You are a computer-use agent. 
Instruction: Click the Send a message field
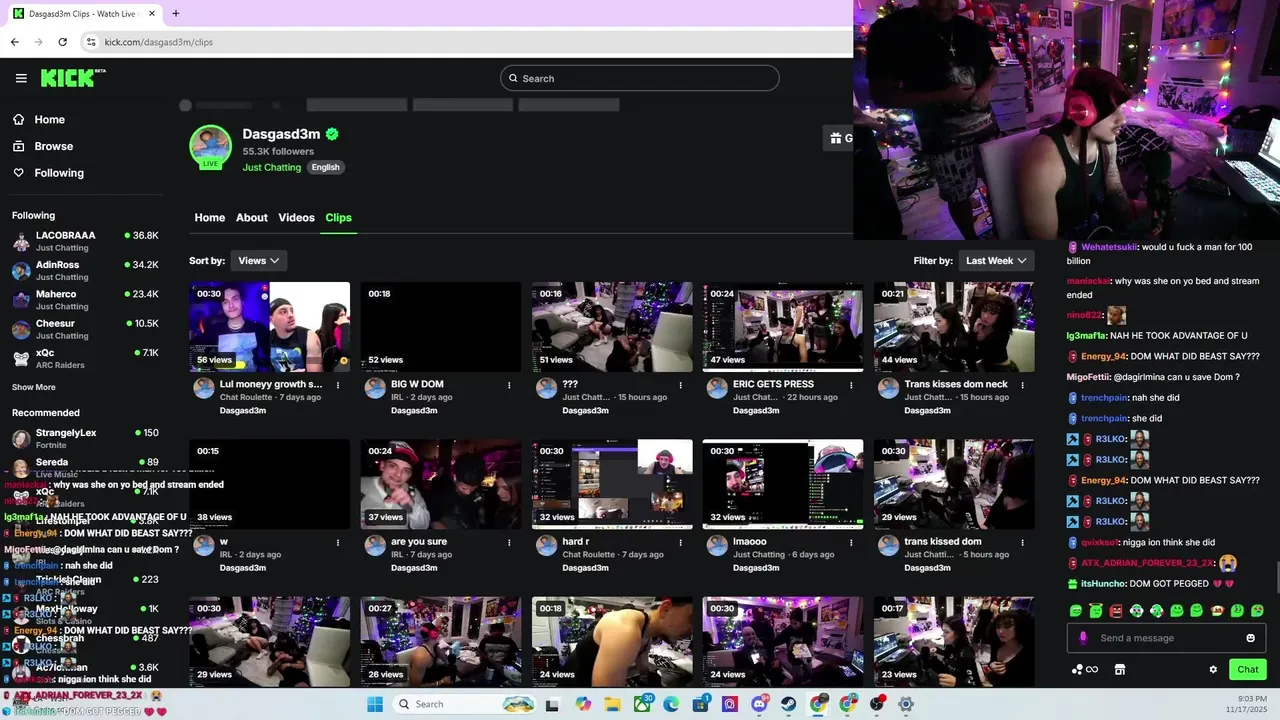(x=1165, y=638)
